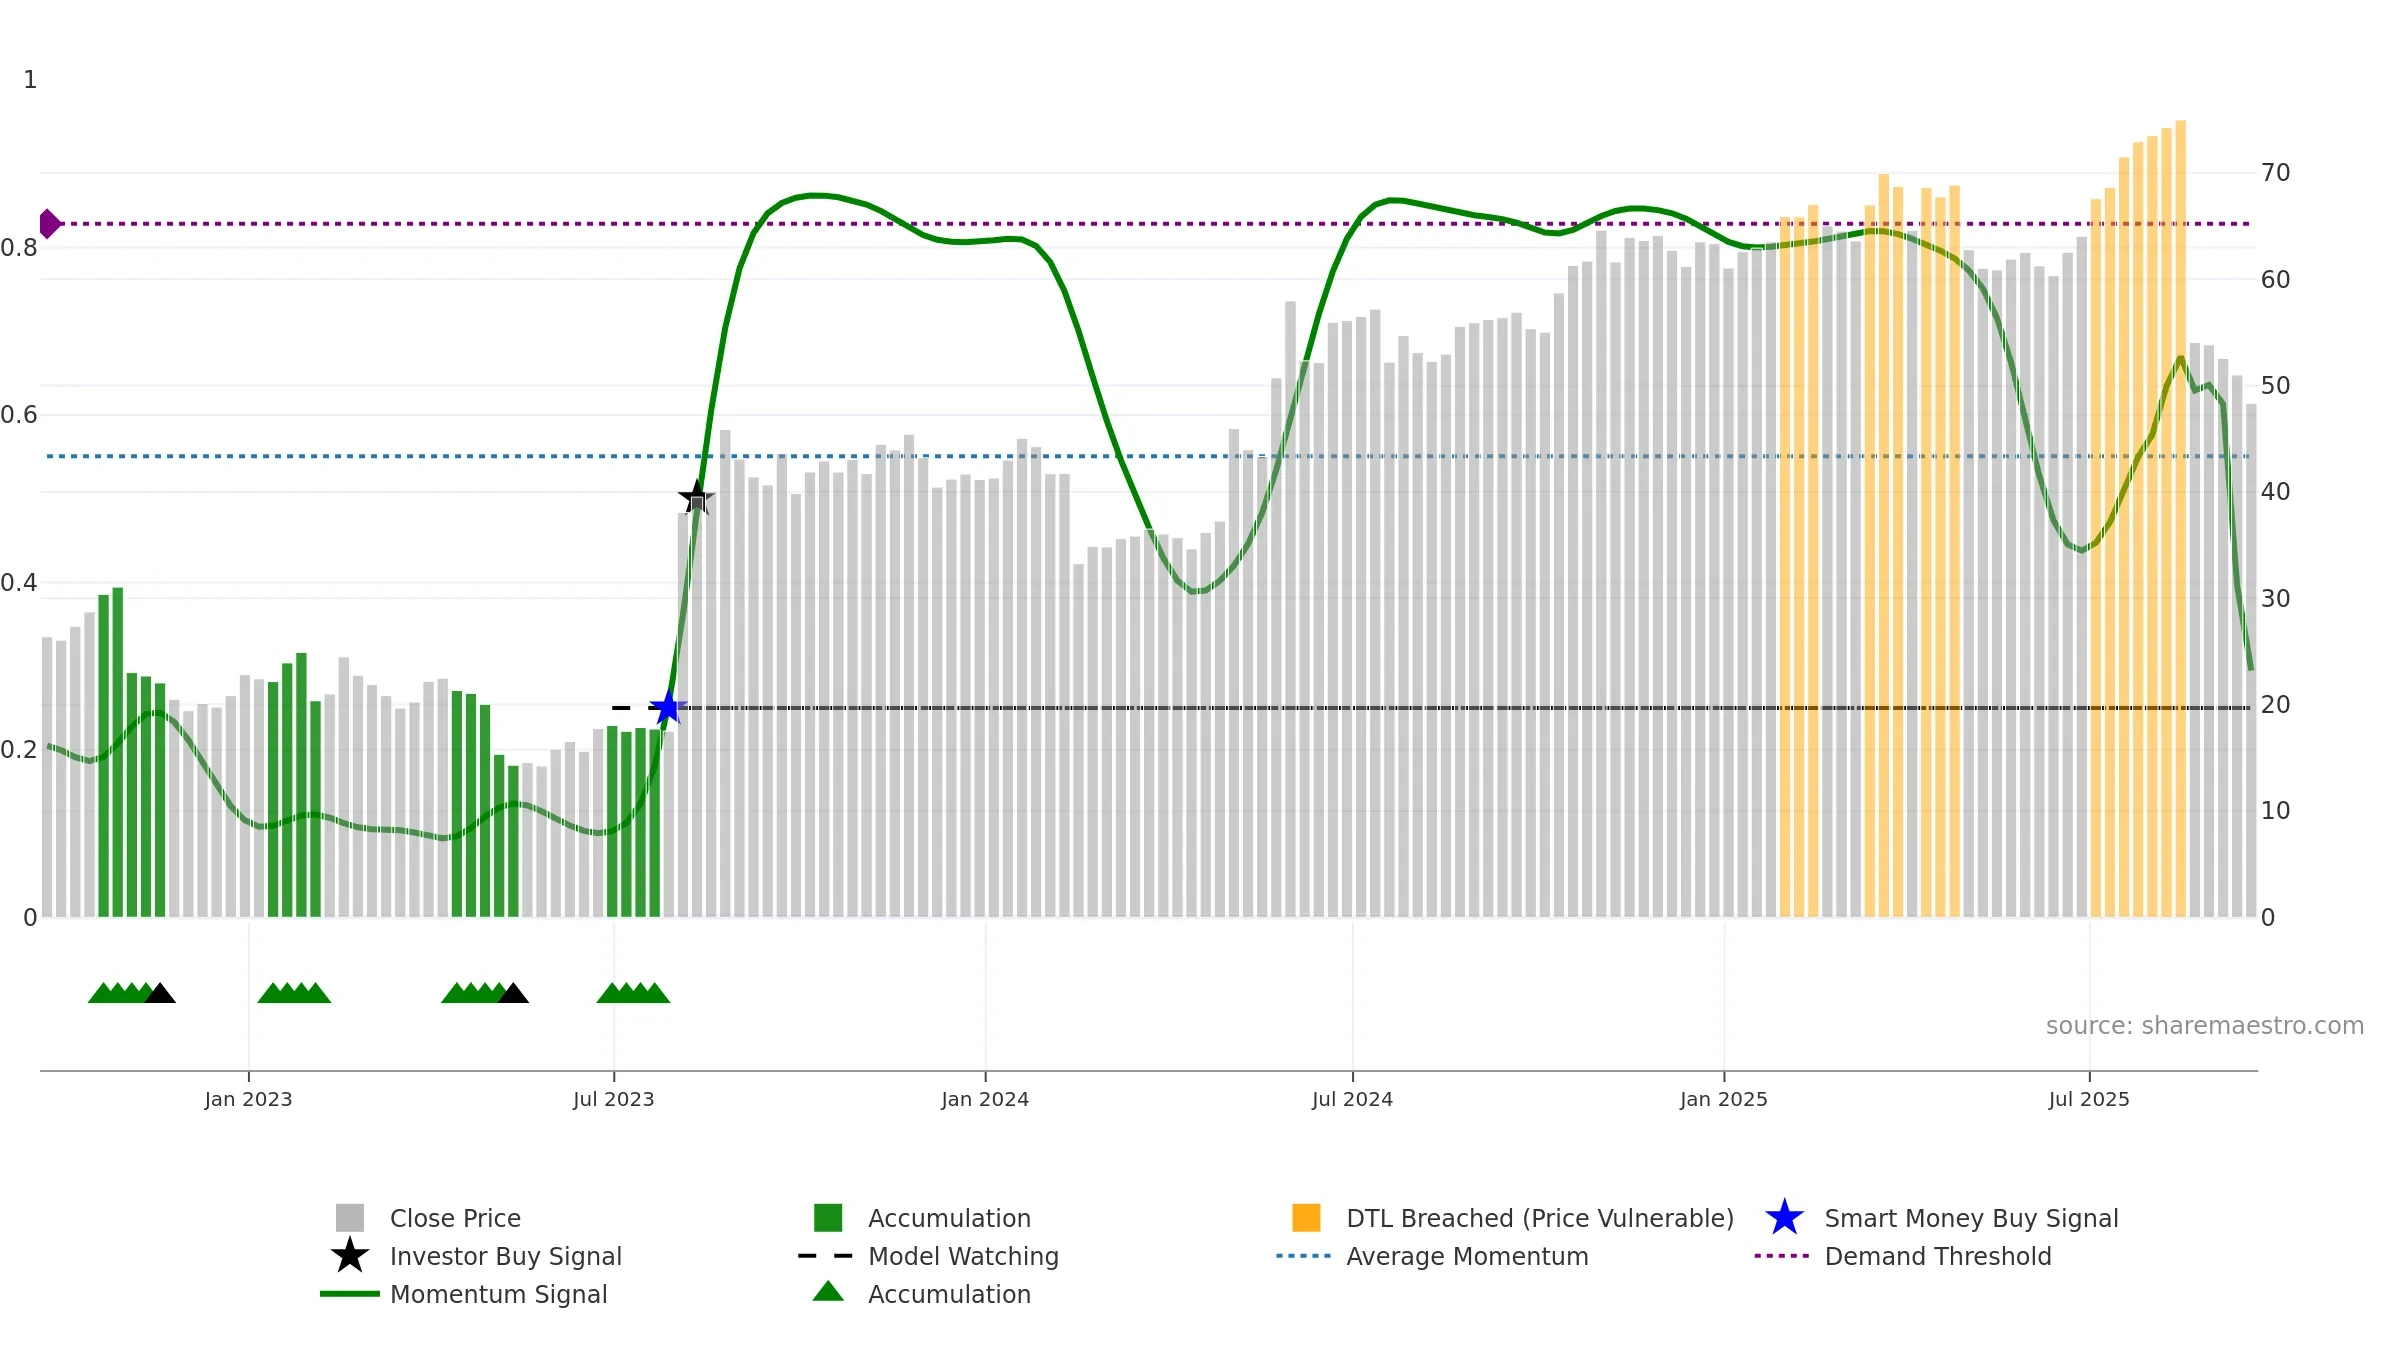2400x1350 pixels.
Task: Click the black triangle after first accumulation cluster
Action: tap(160, 993)
